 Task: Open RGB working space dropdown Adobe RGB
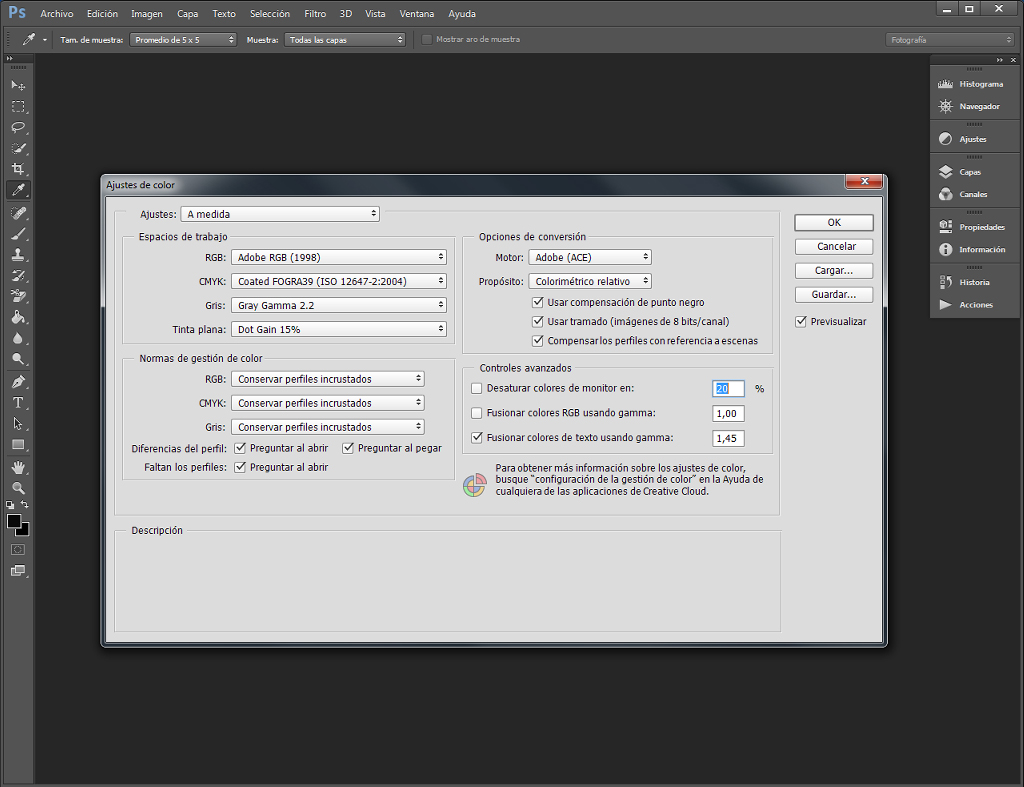(339, 257)
